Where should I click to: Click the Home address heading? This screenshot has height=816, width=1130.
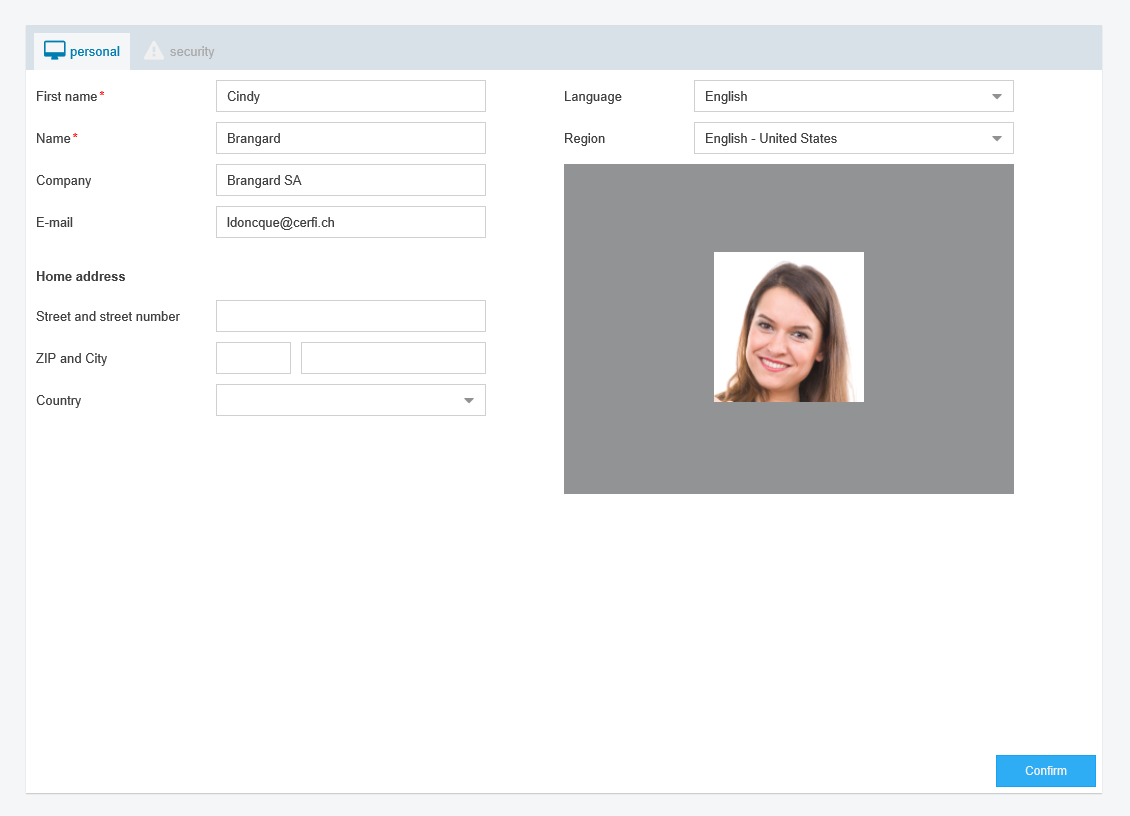[81, 277]
